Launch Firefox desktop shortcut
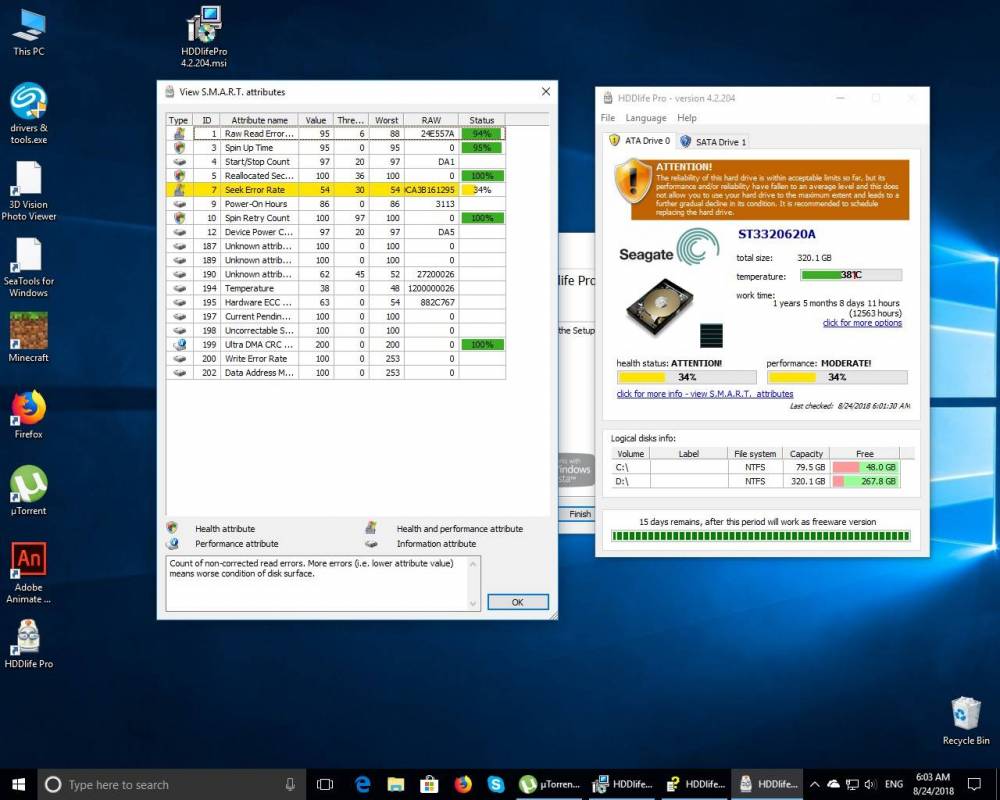 tap(29, 414)
